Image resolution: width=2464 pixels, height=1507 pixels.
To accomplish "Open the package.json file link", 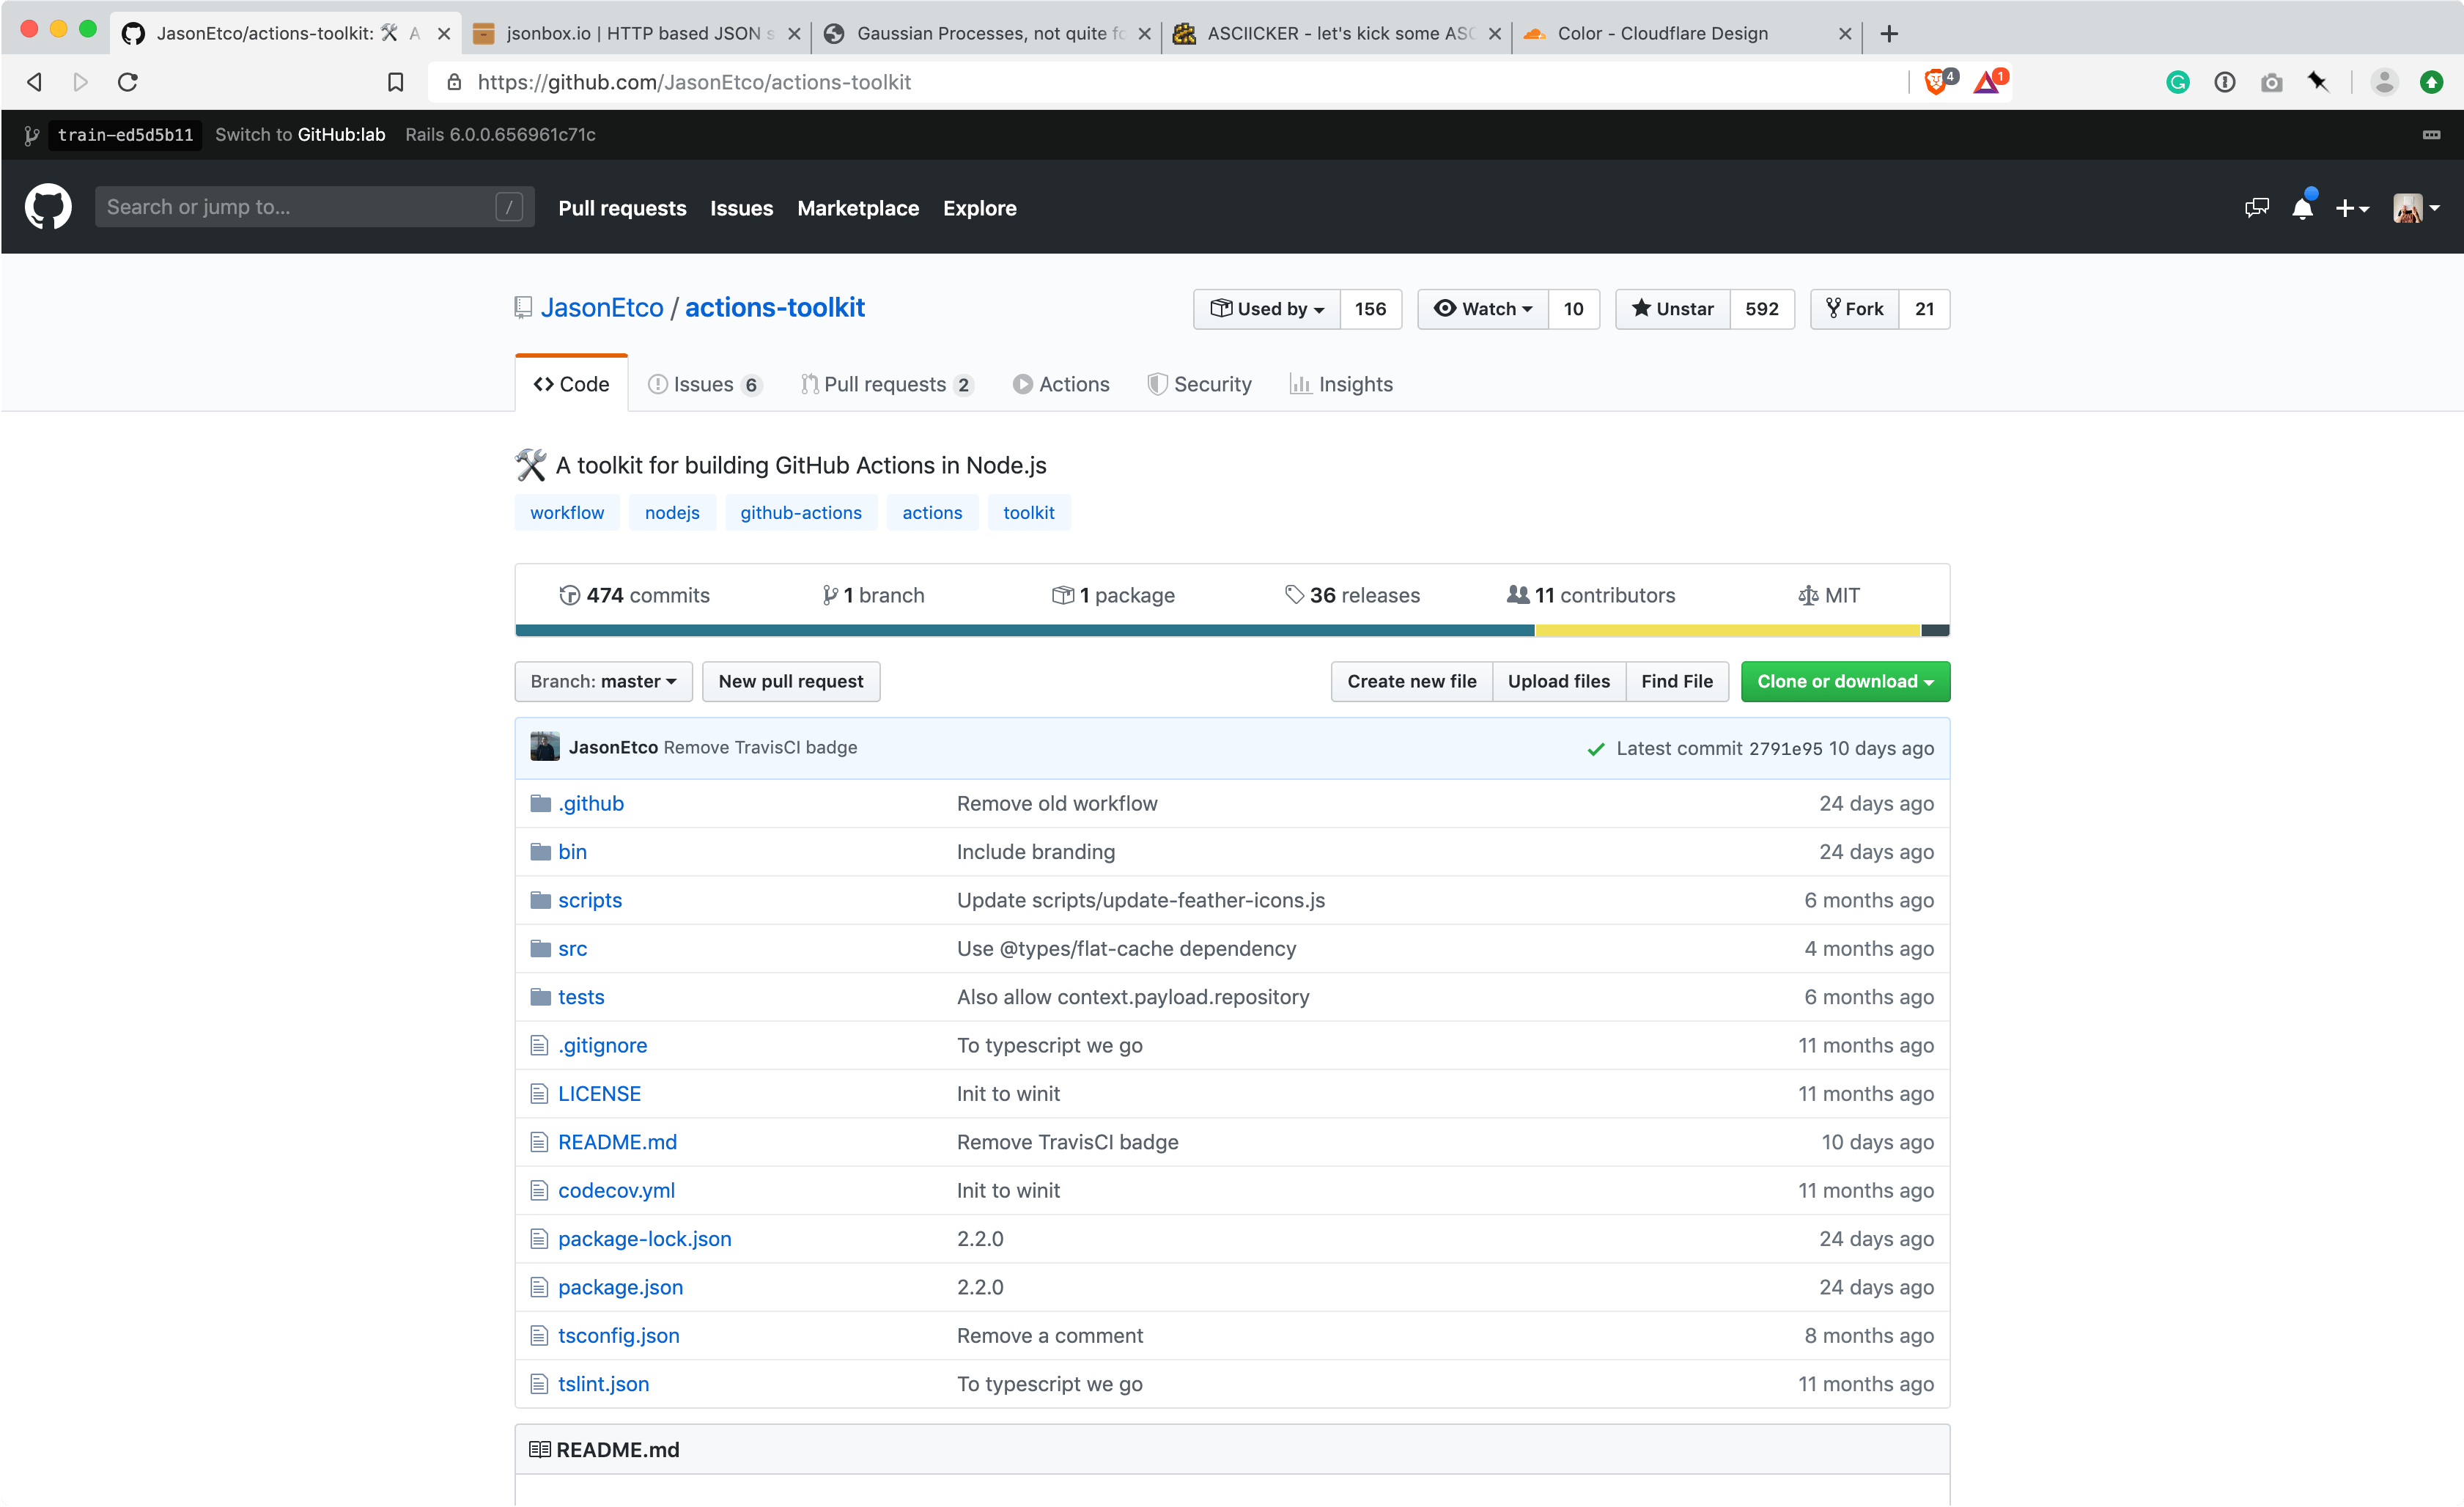I will point(620,1287).
